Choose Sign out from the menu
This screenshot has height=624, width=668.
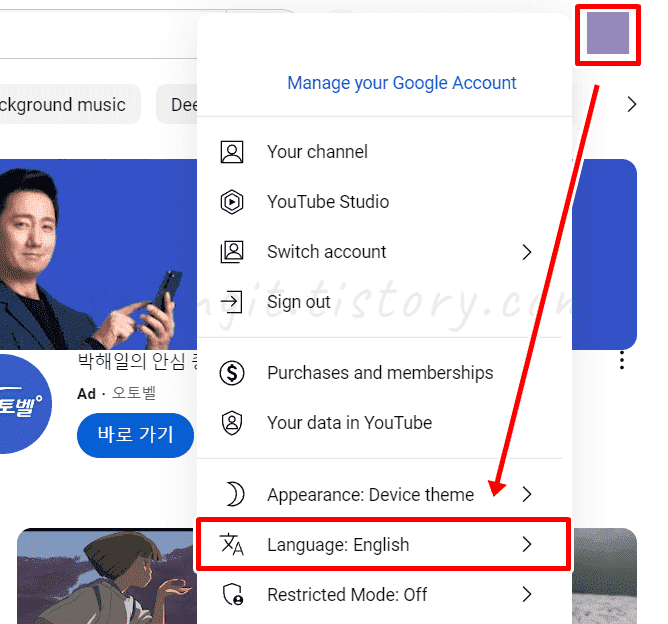[x=384, y=302]
